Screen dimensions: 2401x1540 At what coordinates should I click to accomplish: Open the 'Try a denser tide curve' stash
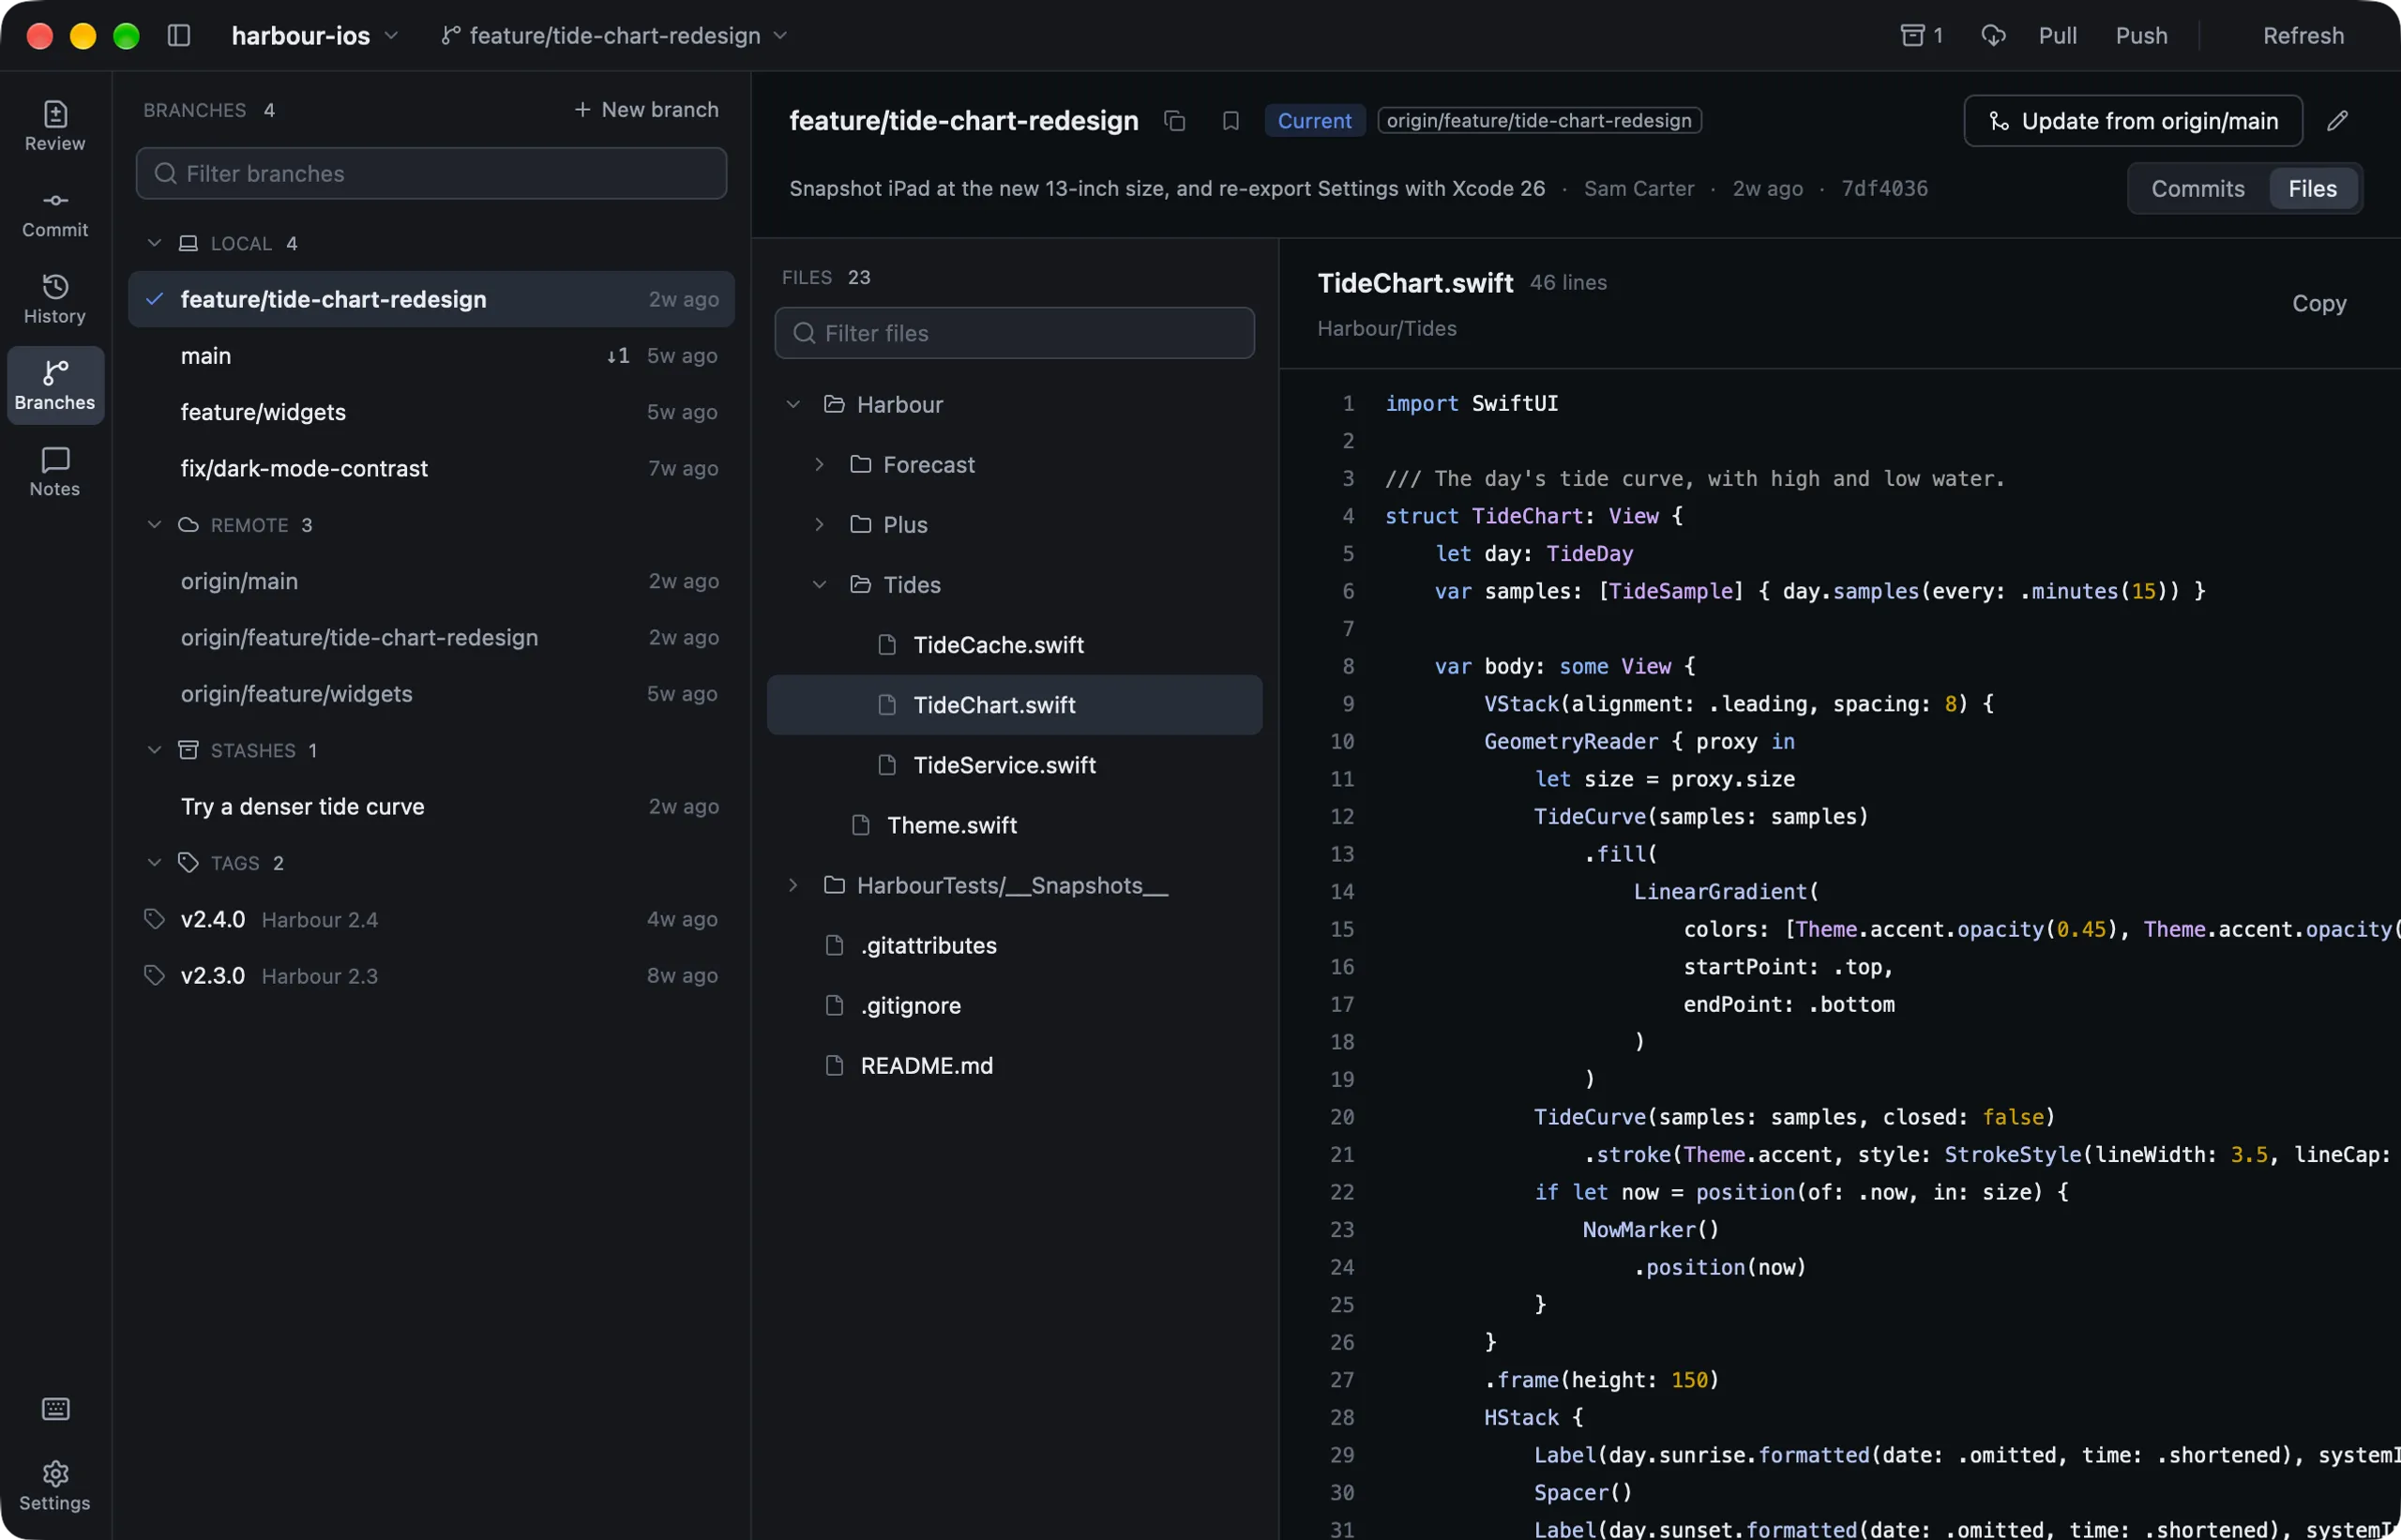click(431, 806)
